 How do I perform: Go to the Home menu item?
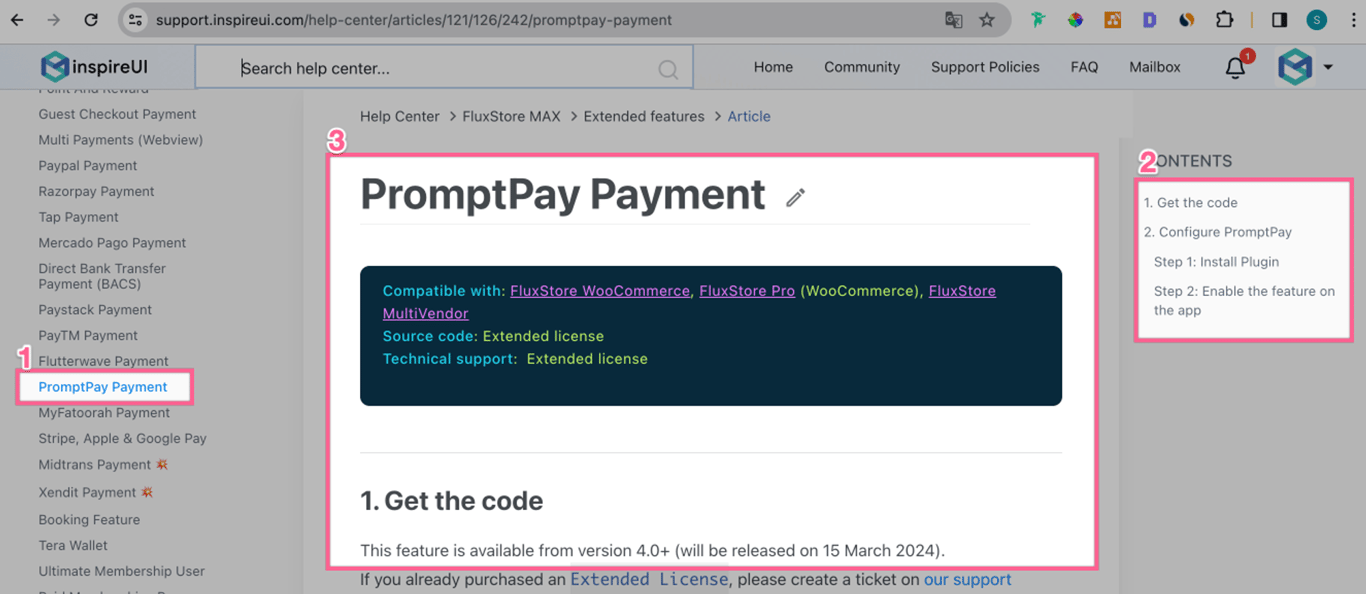pos(773,67)
